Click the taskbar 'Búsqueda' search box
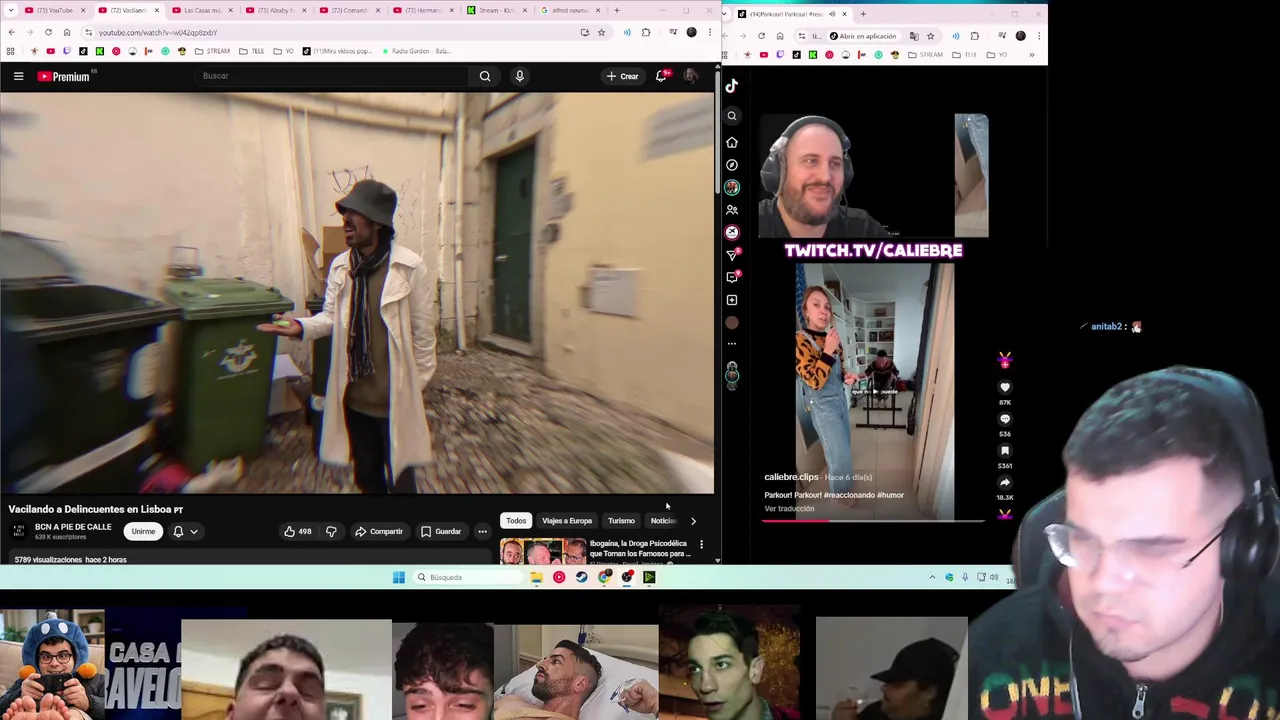 [468, 577]
